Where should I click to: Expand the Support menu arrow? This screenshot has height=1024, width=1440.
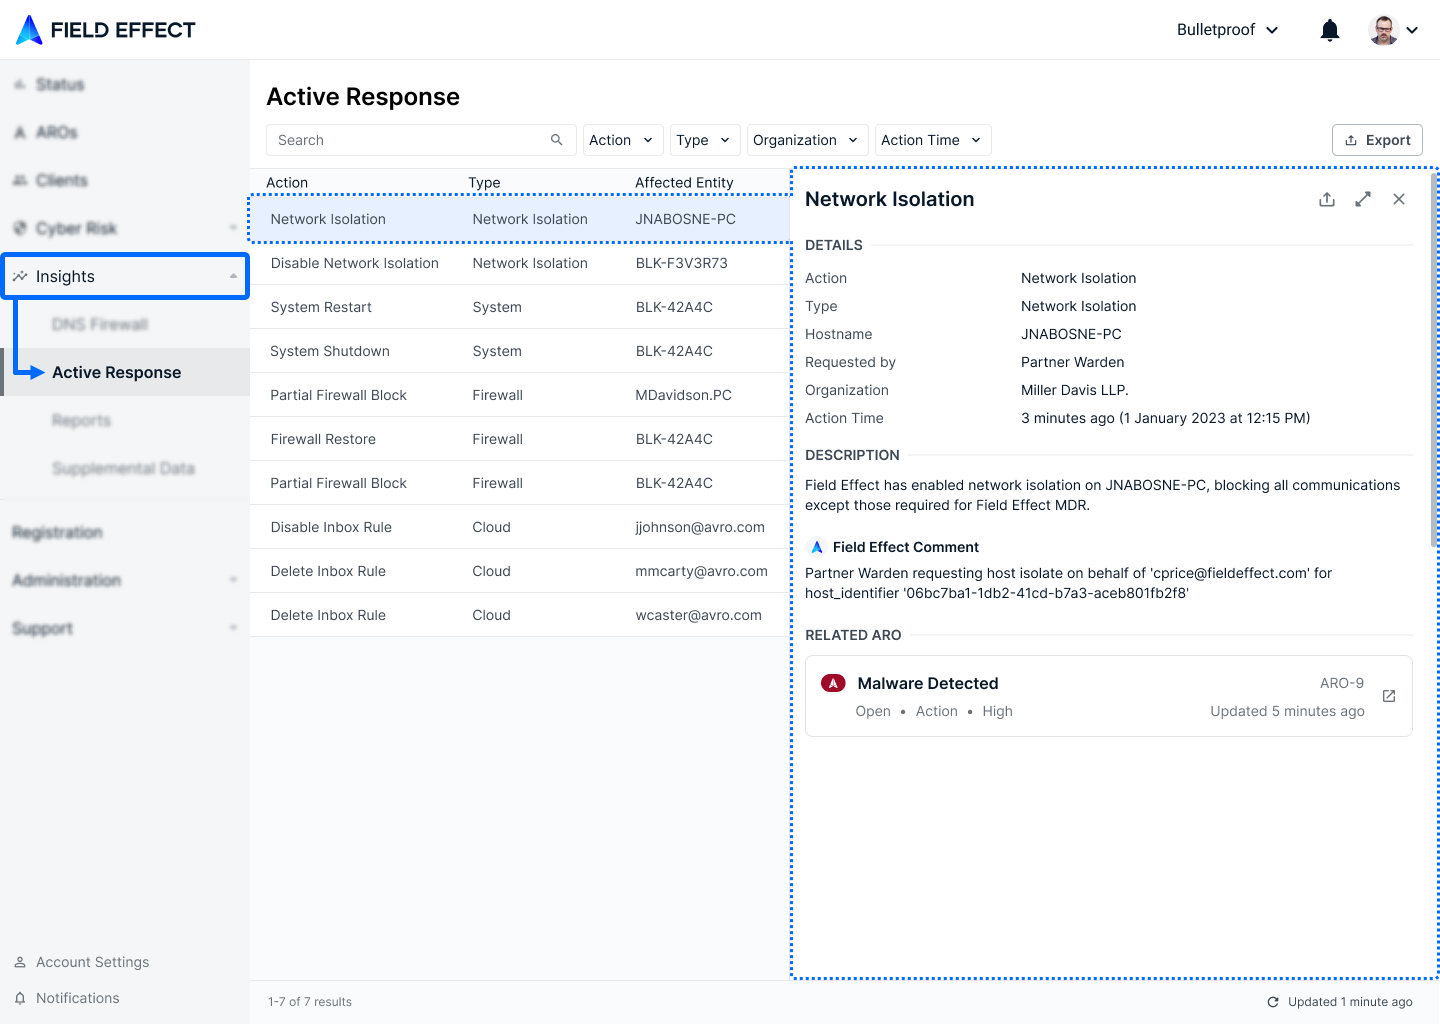point(233,628)
